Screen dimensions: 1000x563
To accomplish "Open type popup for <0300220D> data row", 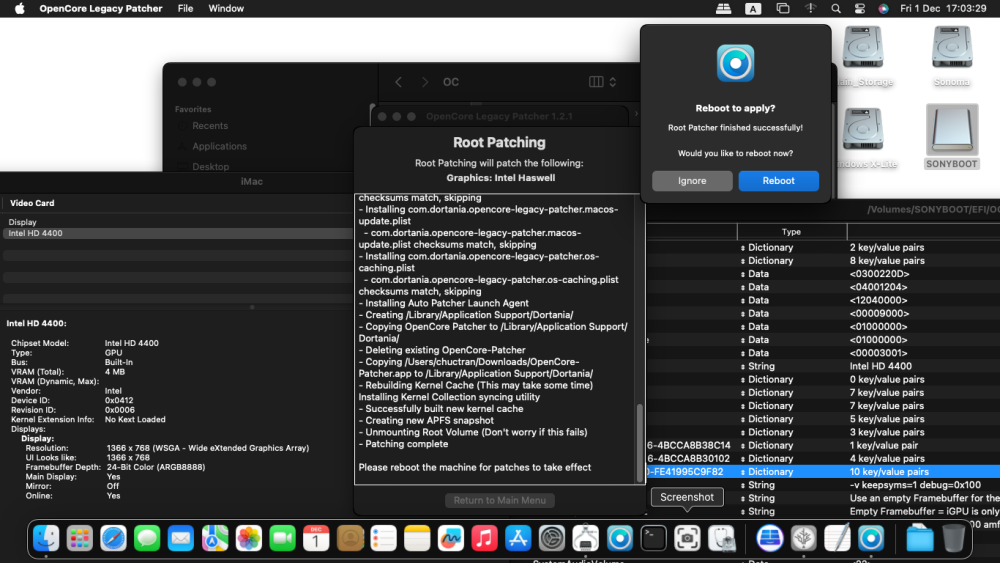I will (x=743, y=274).
